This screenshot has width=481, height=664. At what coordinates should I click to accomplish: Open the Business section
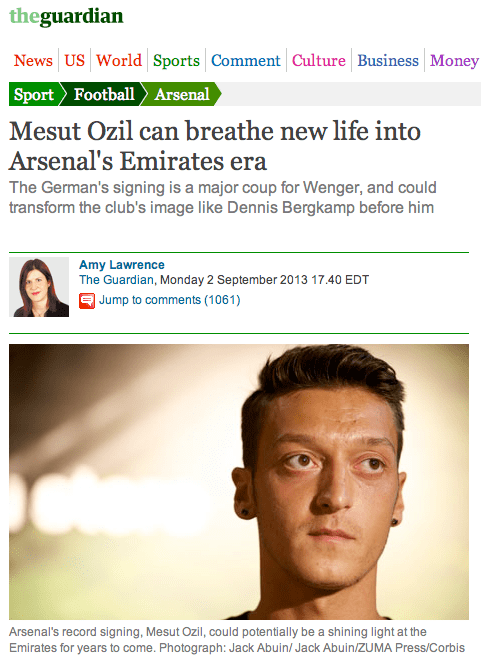(388, 61)
